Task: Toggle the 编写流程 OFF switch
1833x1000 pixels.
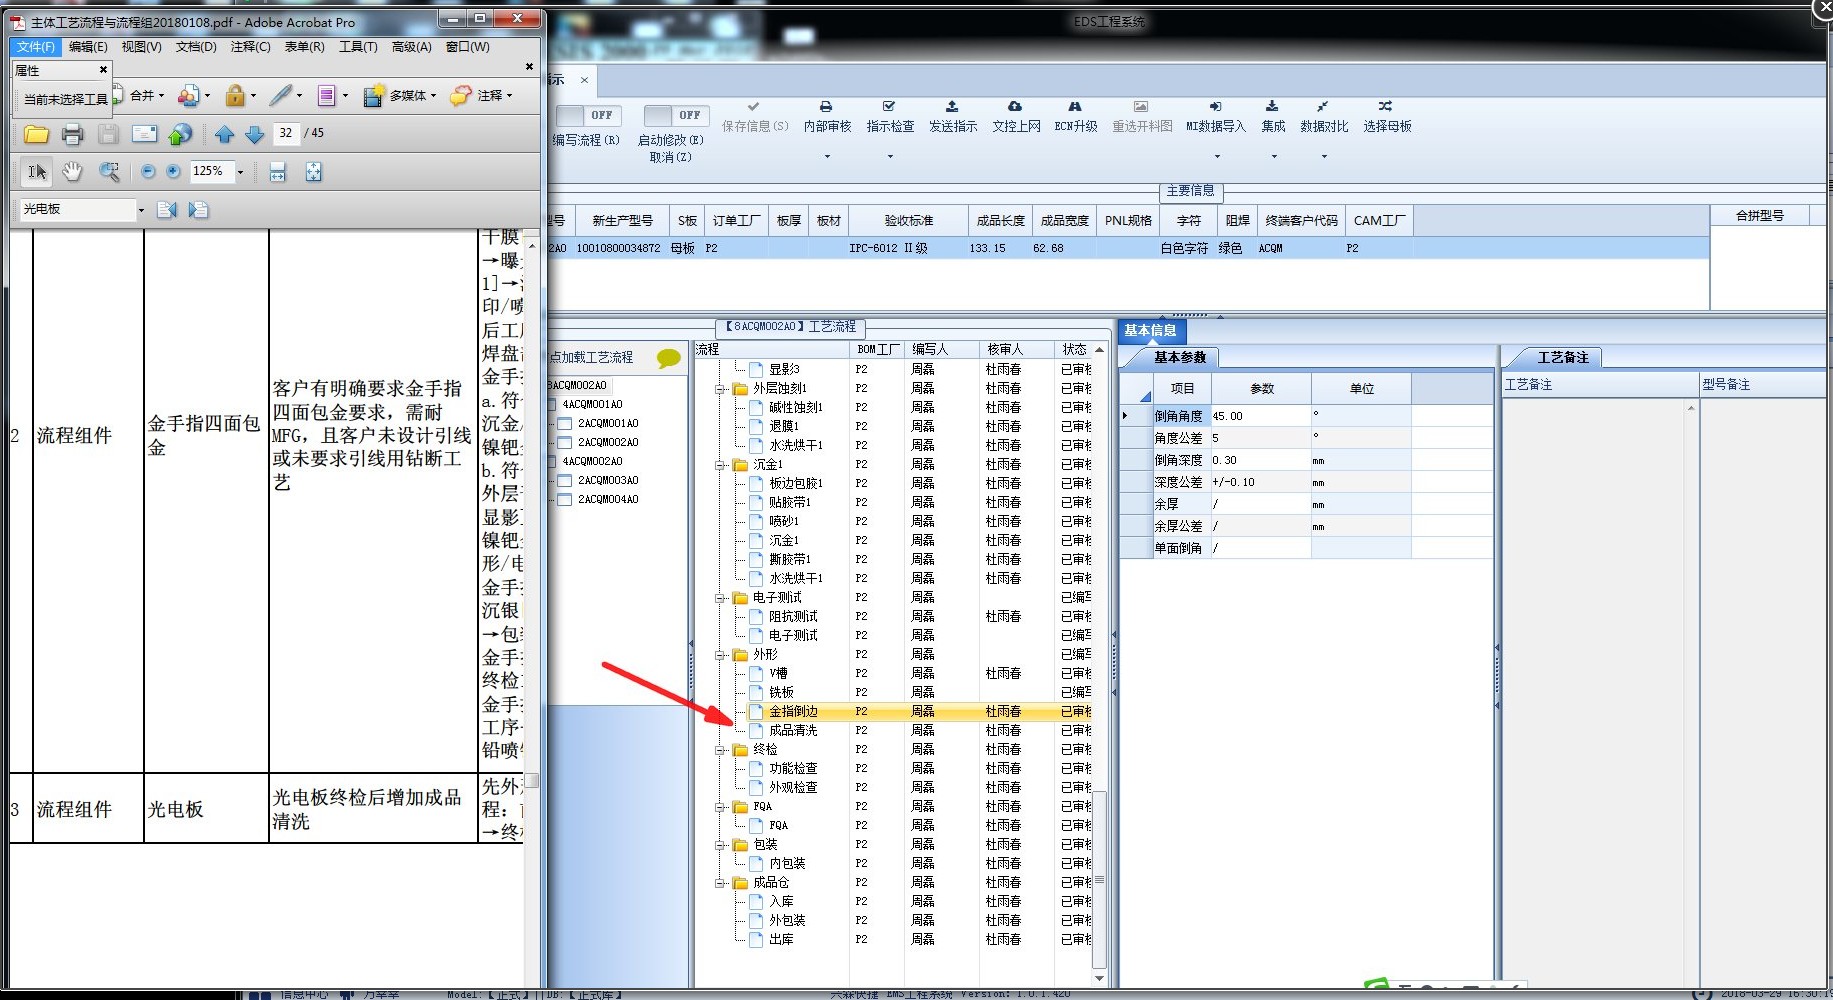Action: (x=589, y=115)
